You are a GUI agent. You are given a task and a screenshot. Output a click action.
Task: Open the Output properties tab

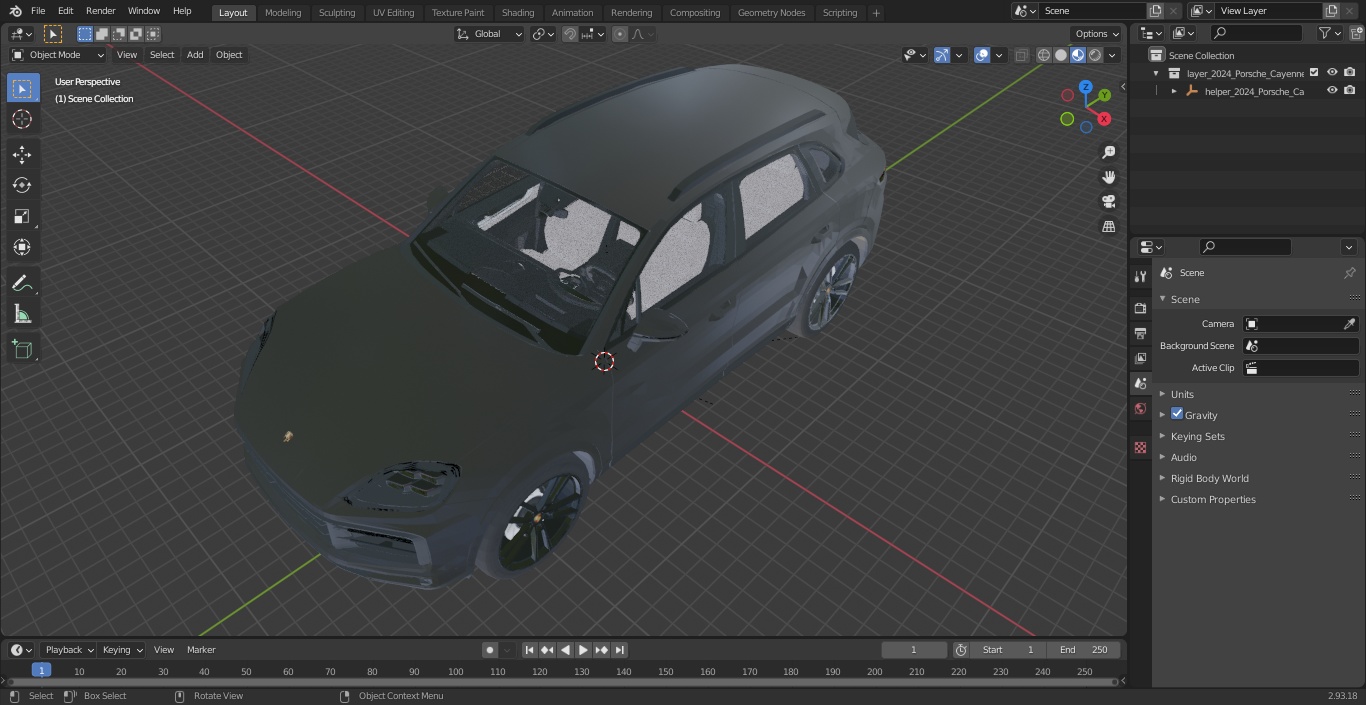tap(1140, 333)
